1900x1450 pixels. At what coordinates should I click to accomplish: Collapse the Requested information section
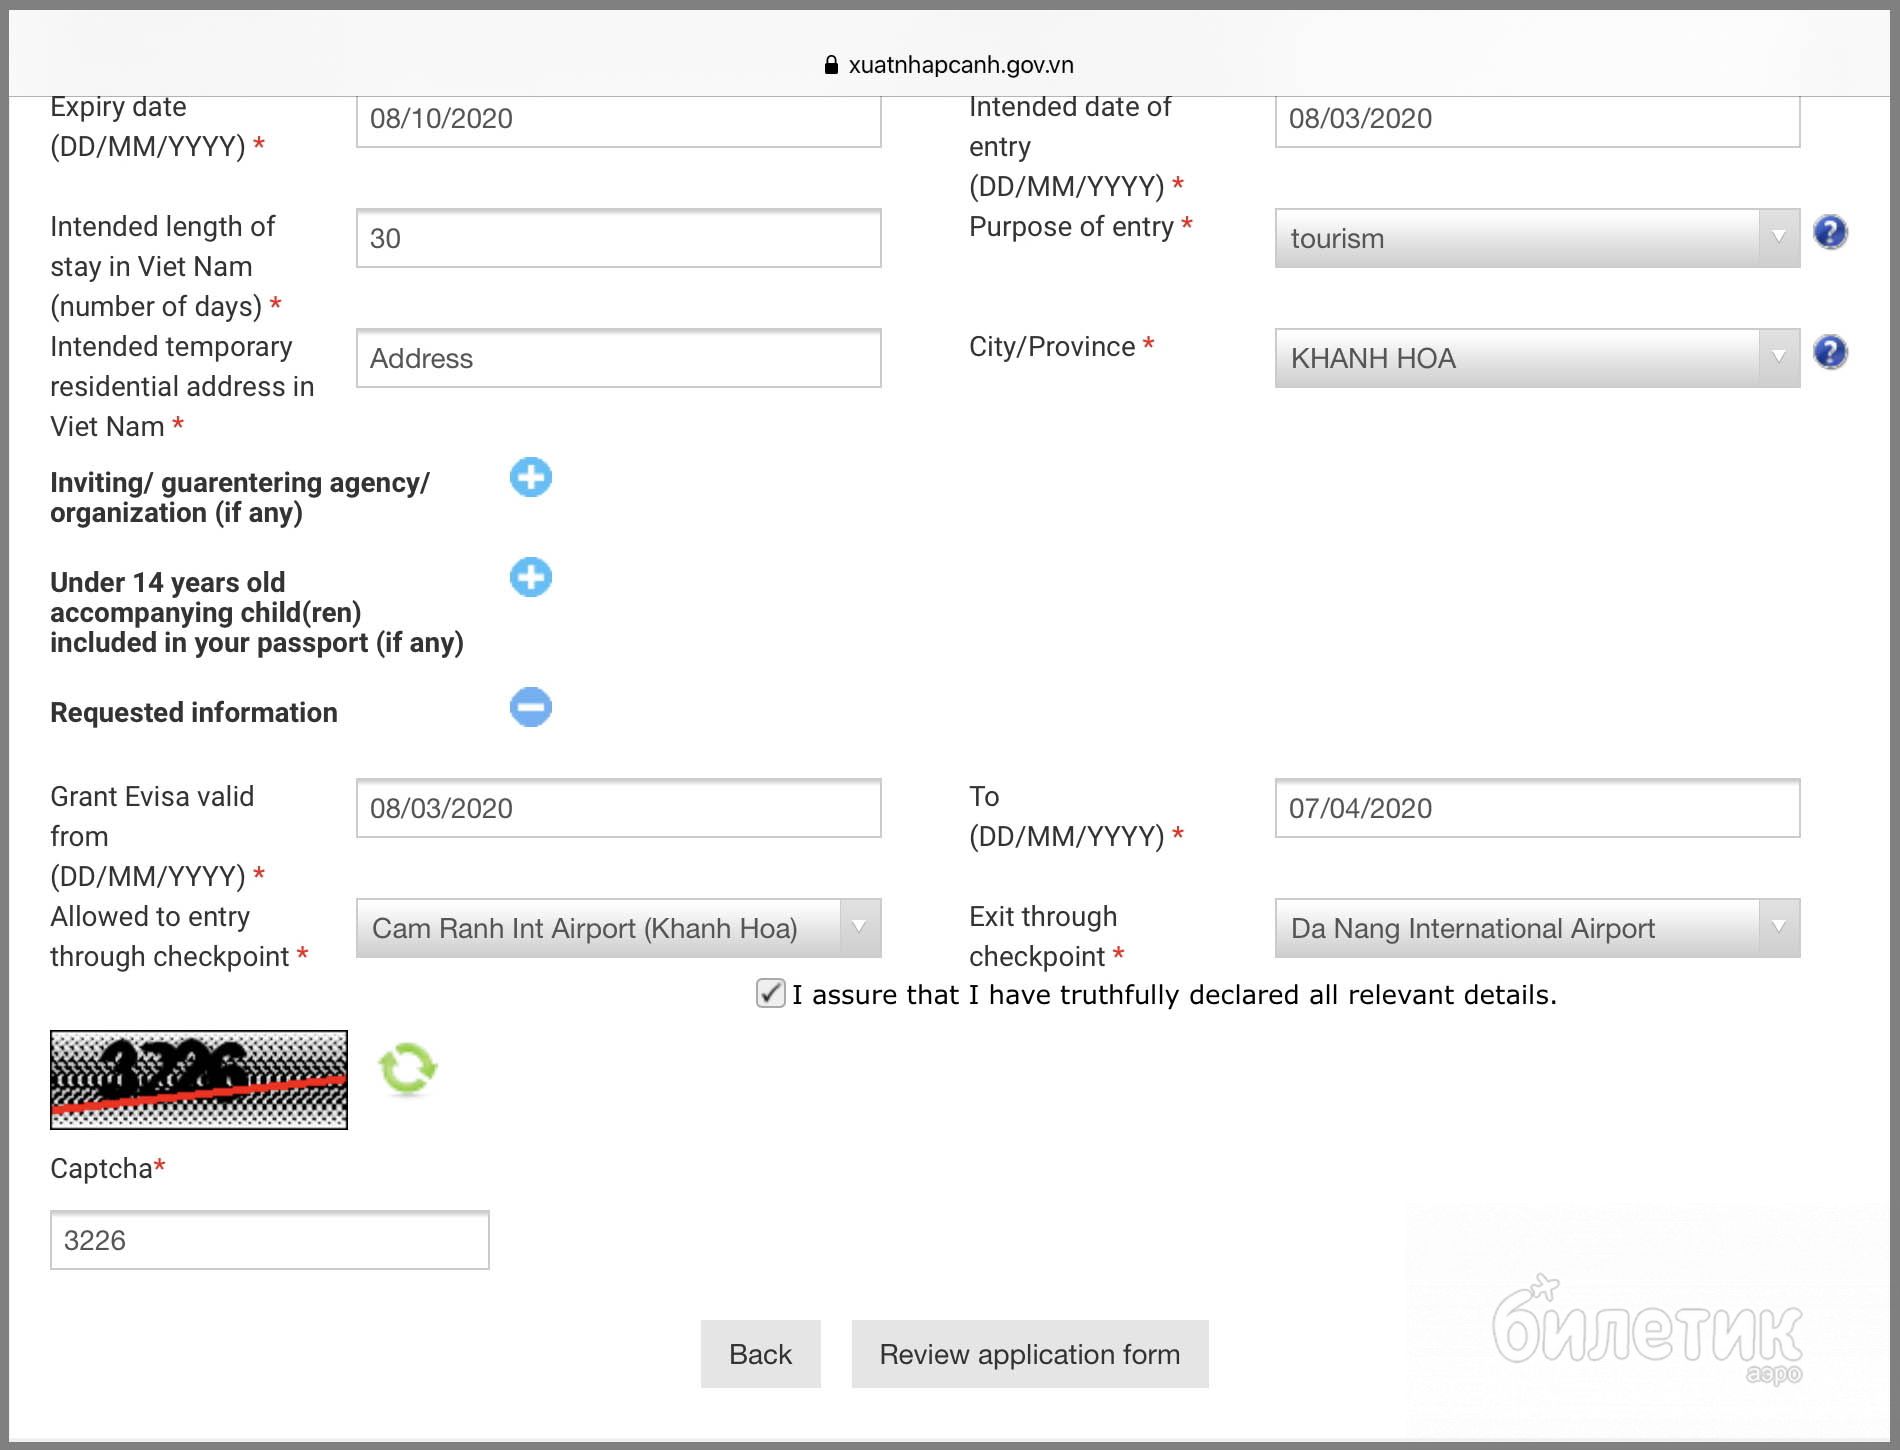tap(530, 708)
